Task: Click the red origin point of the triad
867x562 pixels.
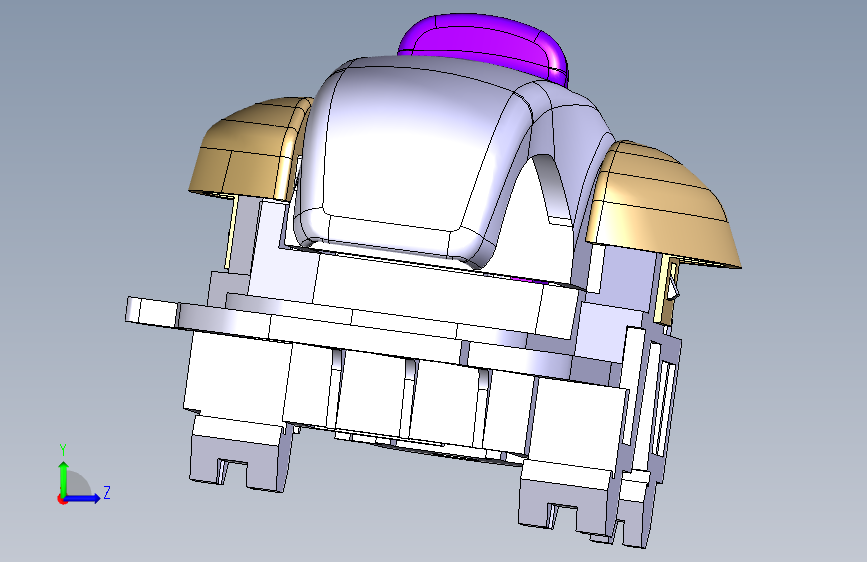Action: coord(61,499)
